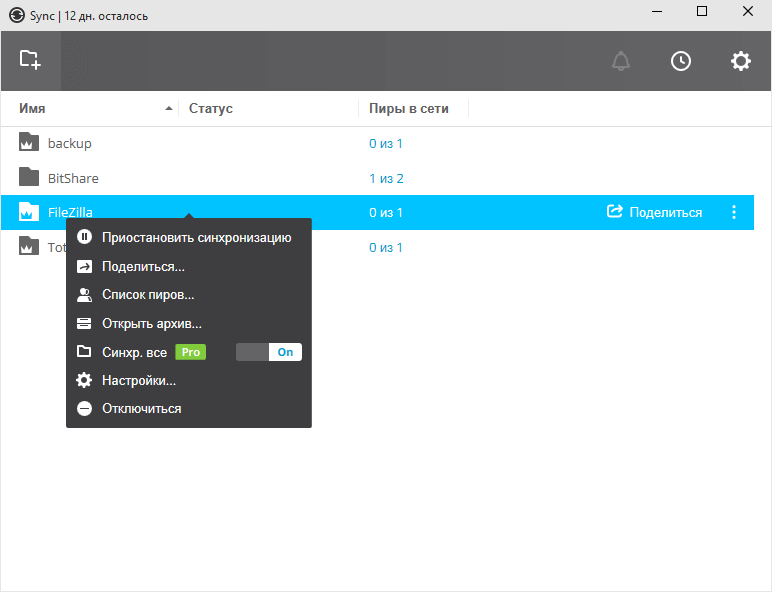Image resolution: width=772 pixels, height=592 pixels.
Task: Choose Поделиться... in context menu
Action: coord(143,266)
